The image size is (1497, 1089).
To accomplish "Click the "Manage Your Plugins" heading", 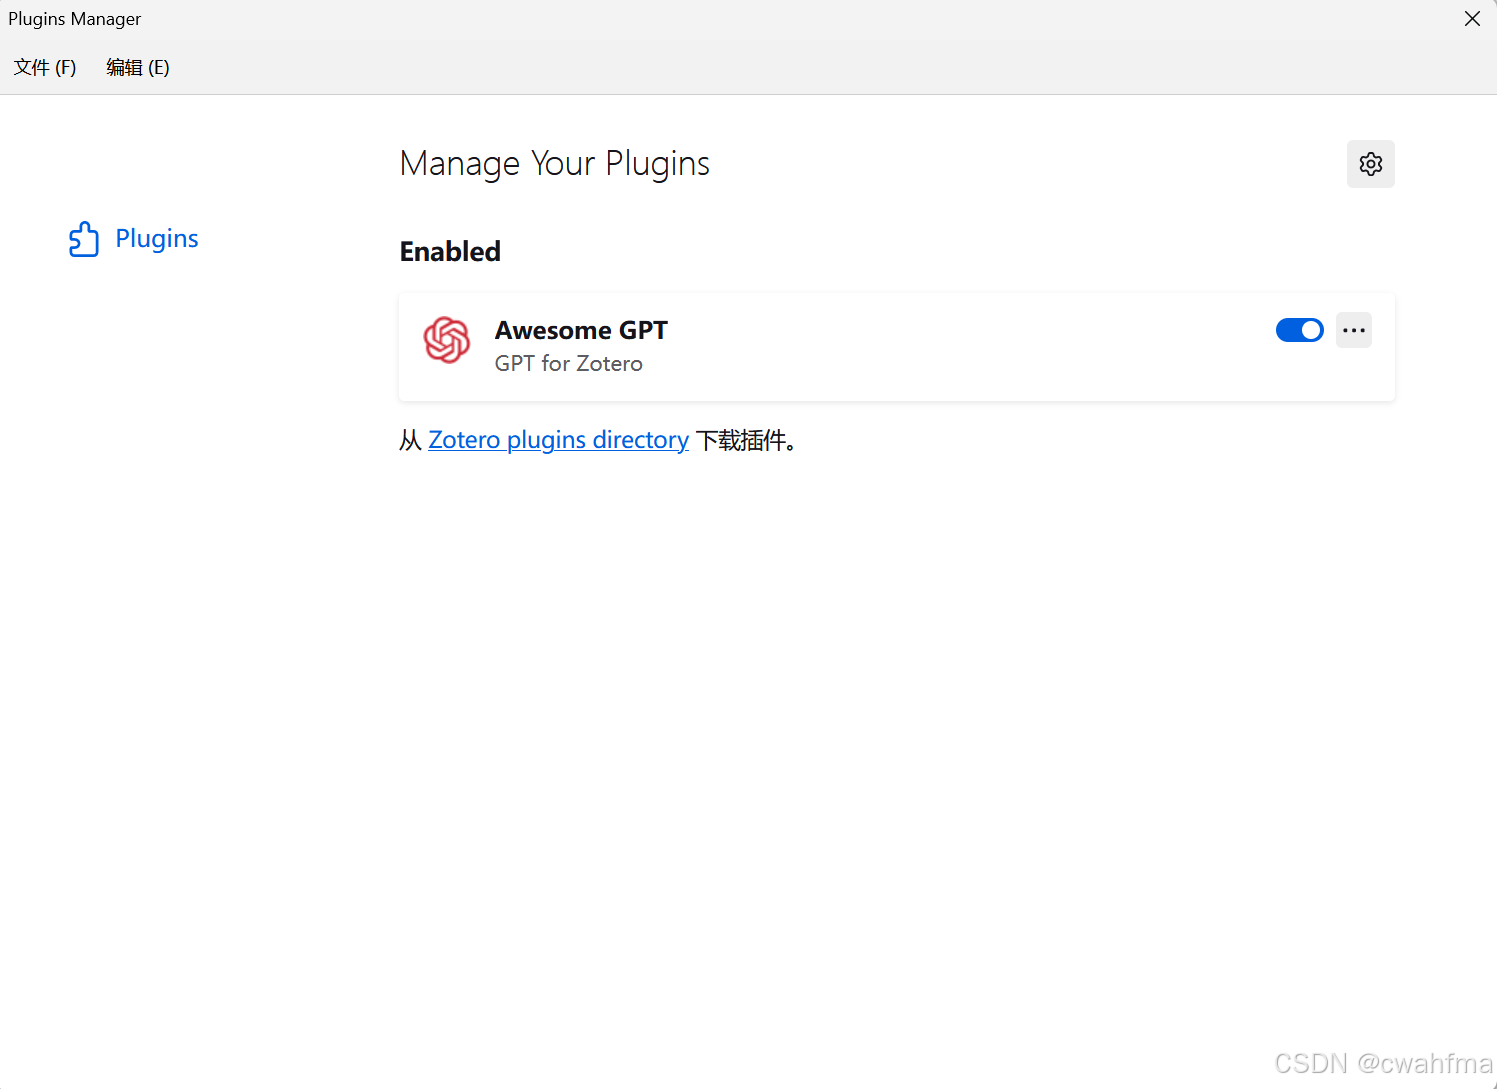I will tap(554, 164).
